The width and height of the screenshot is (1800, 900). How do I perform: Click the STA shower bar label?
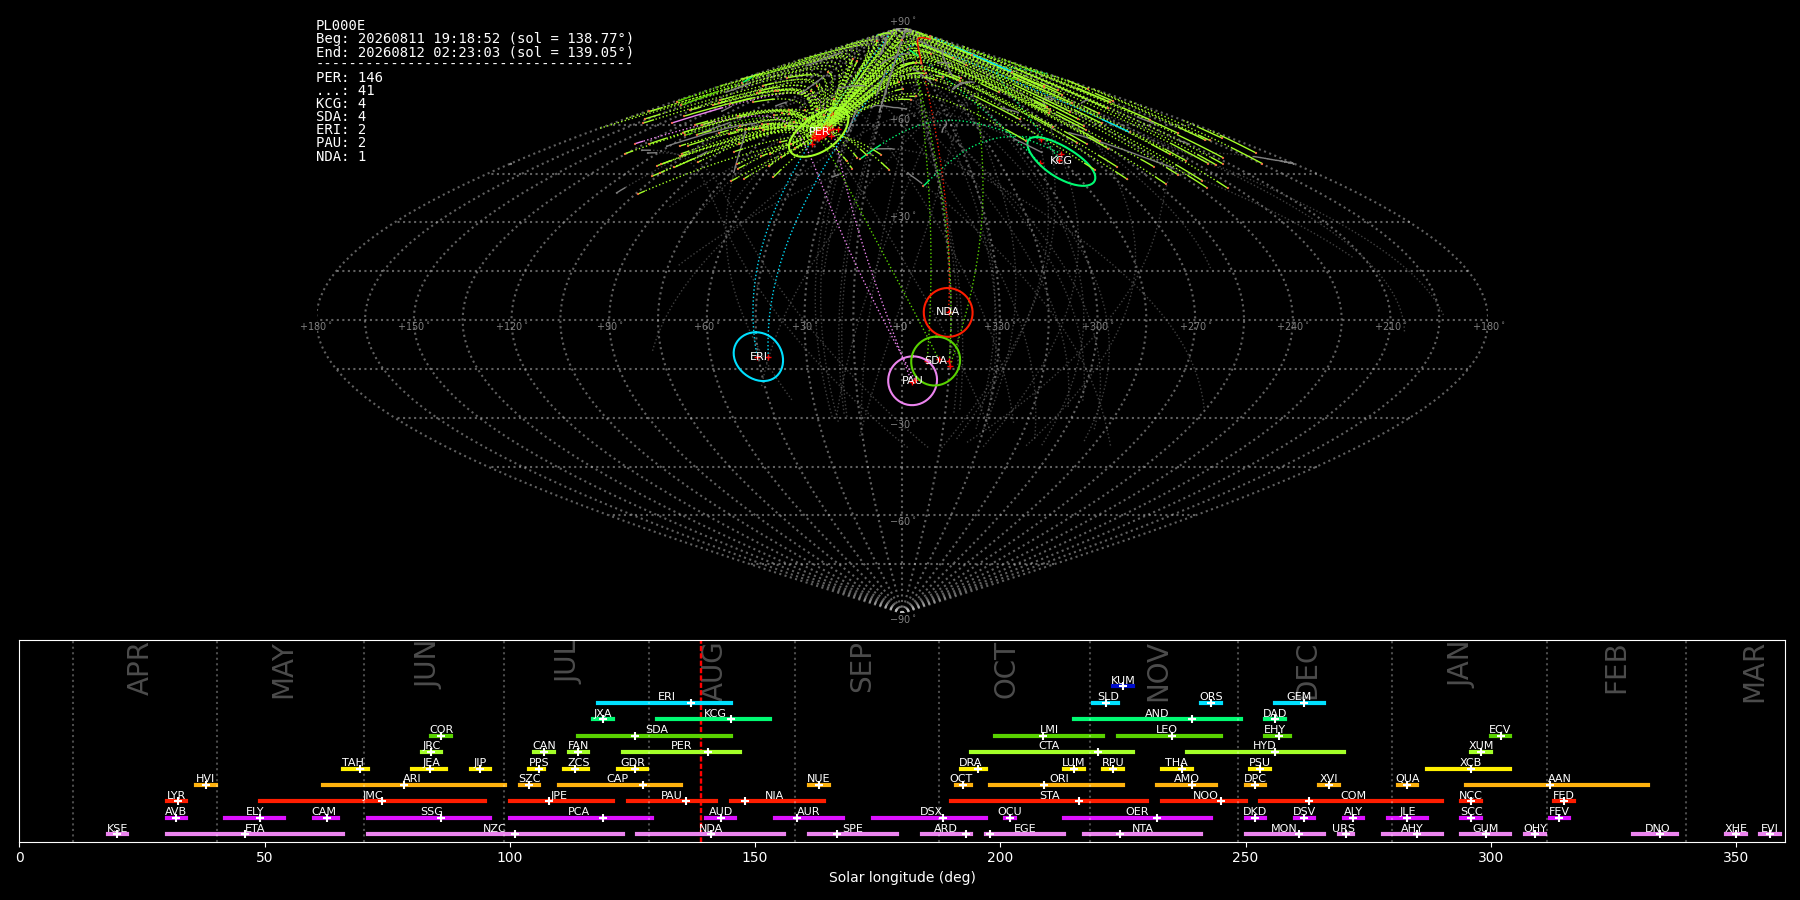click(1049, 796)
